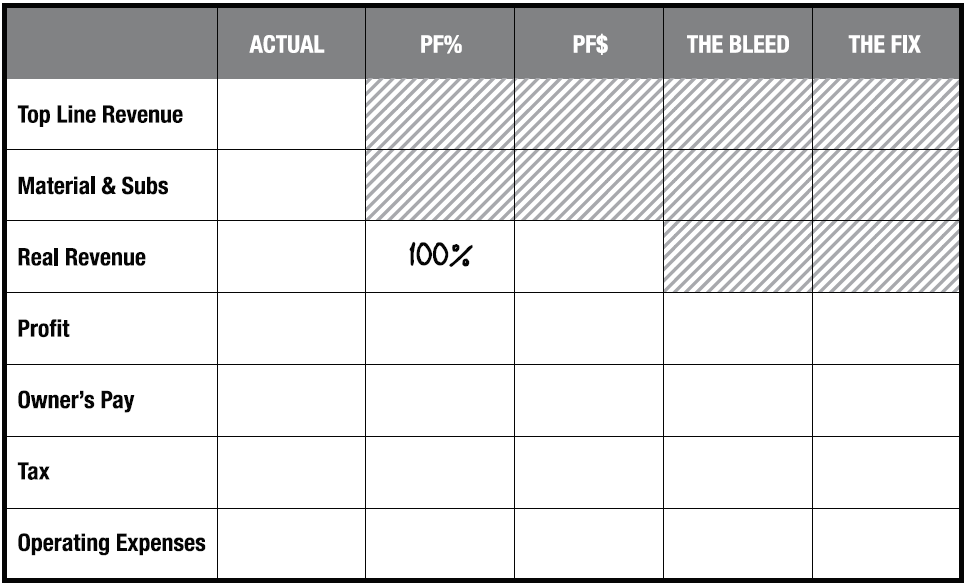
Task: Select the Profit row label
Action: click(44, 329)
